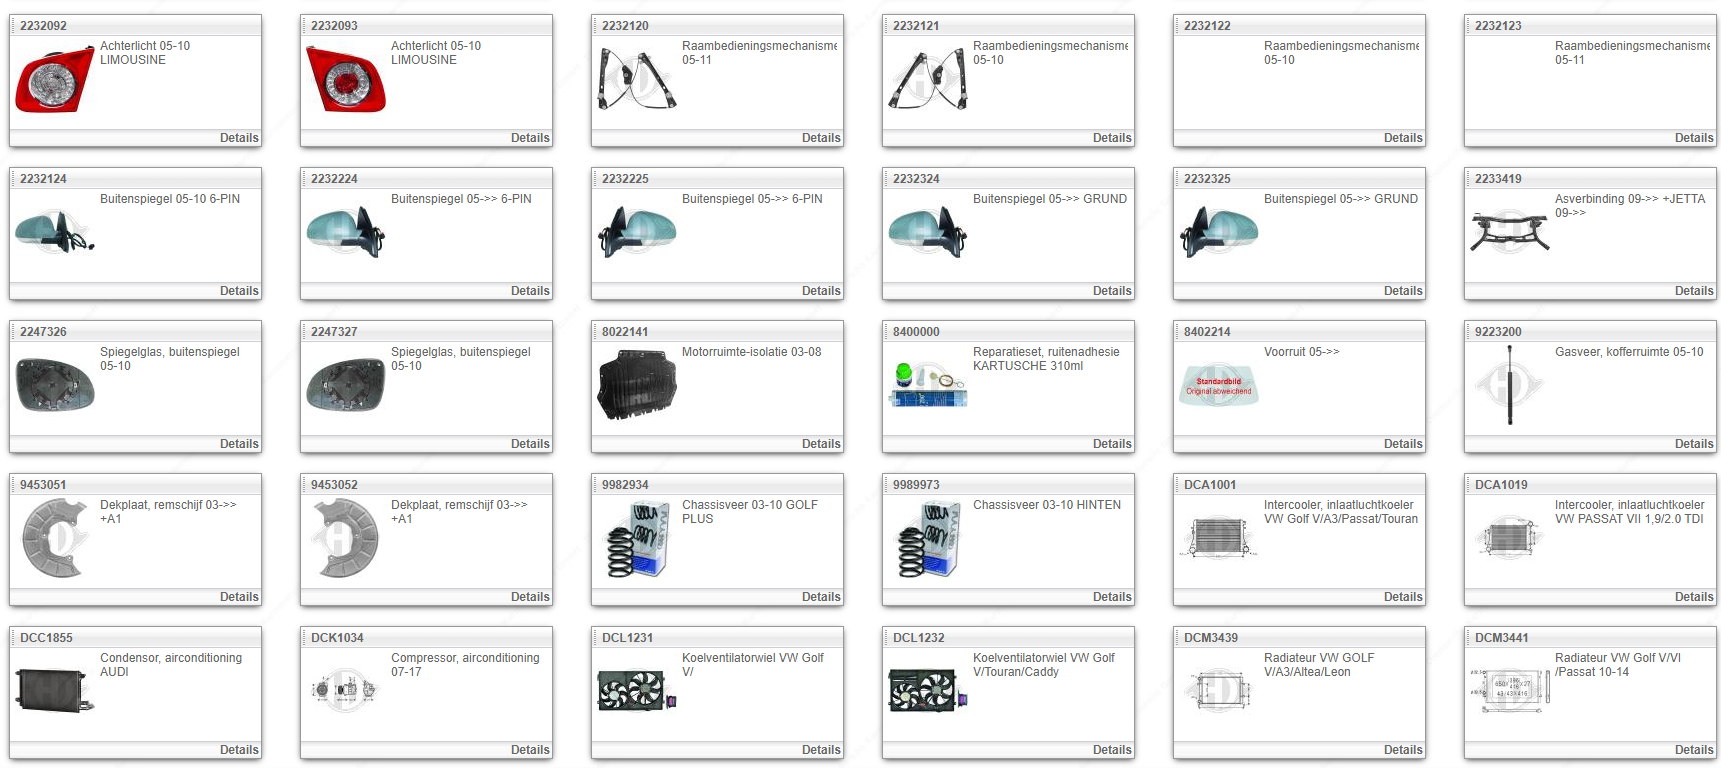
Task: Select window regulator image in card 2232120
Action: pos(637,80)
